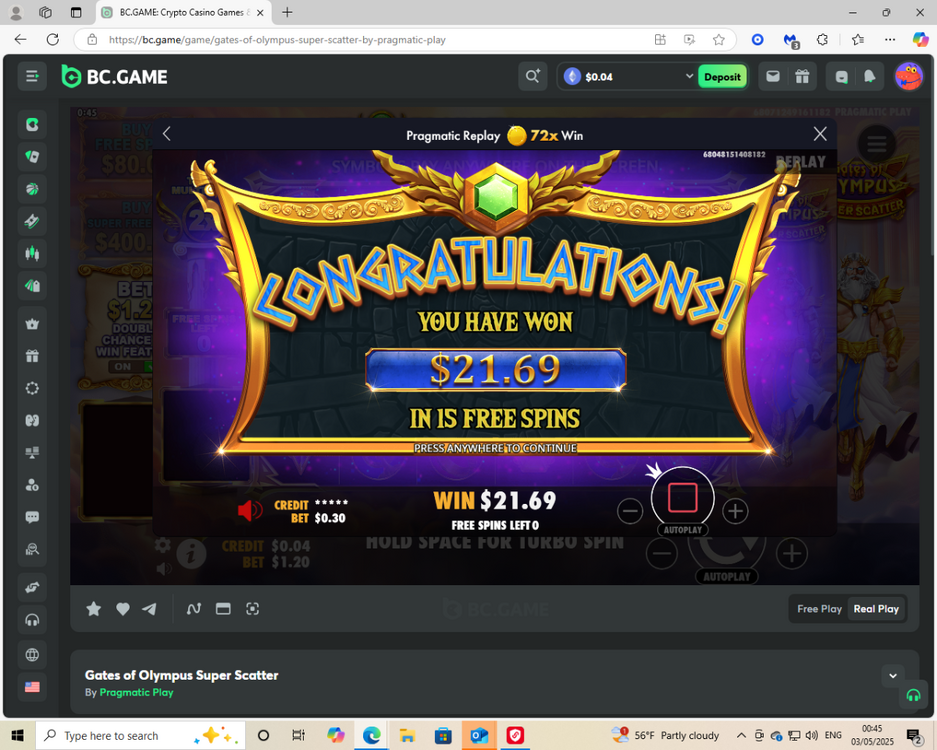Open the mail inbox icon
The height and width of the screenshot is (750, 937).
(773, 77)
